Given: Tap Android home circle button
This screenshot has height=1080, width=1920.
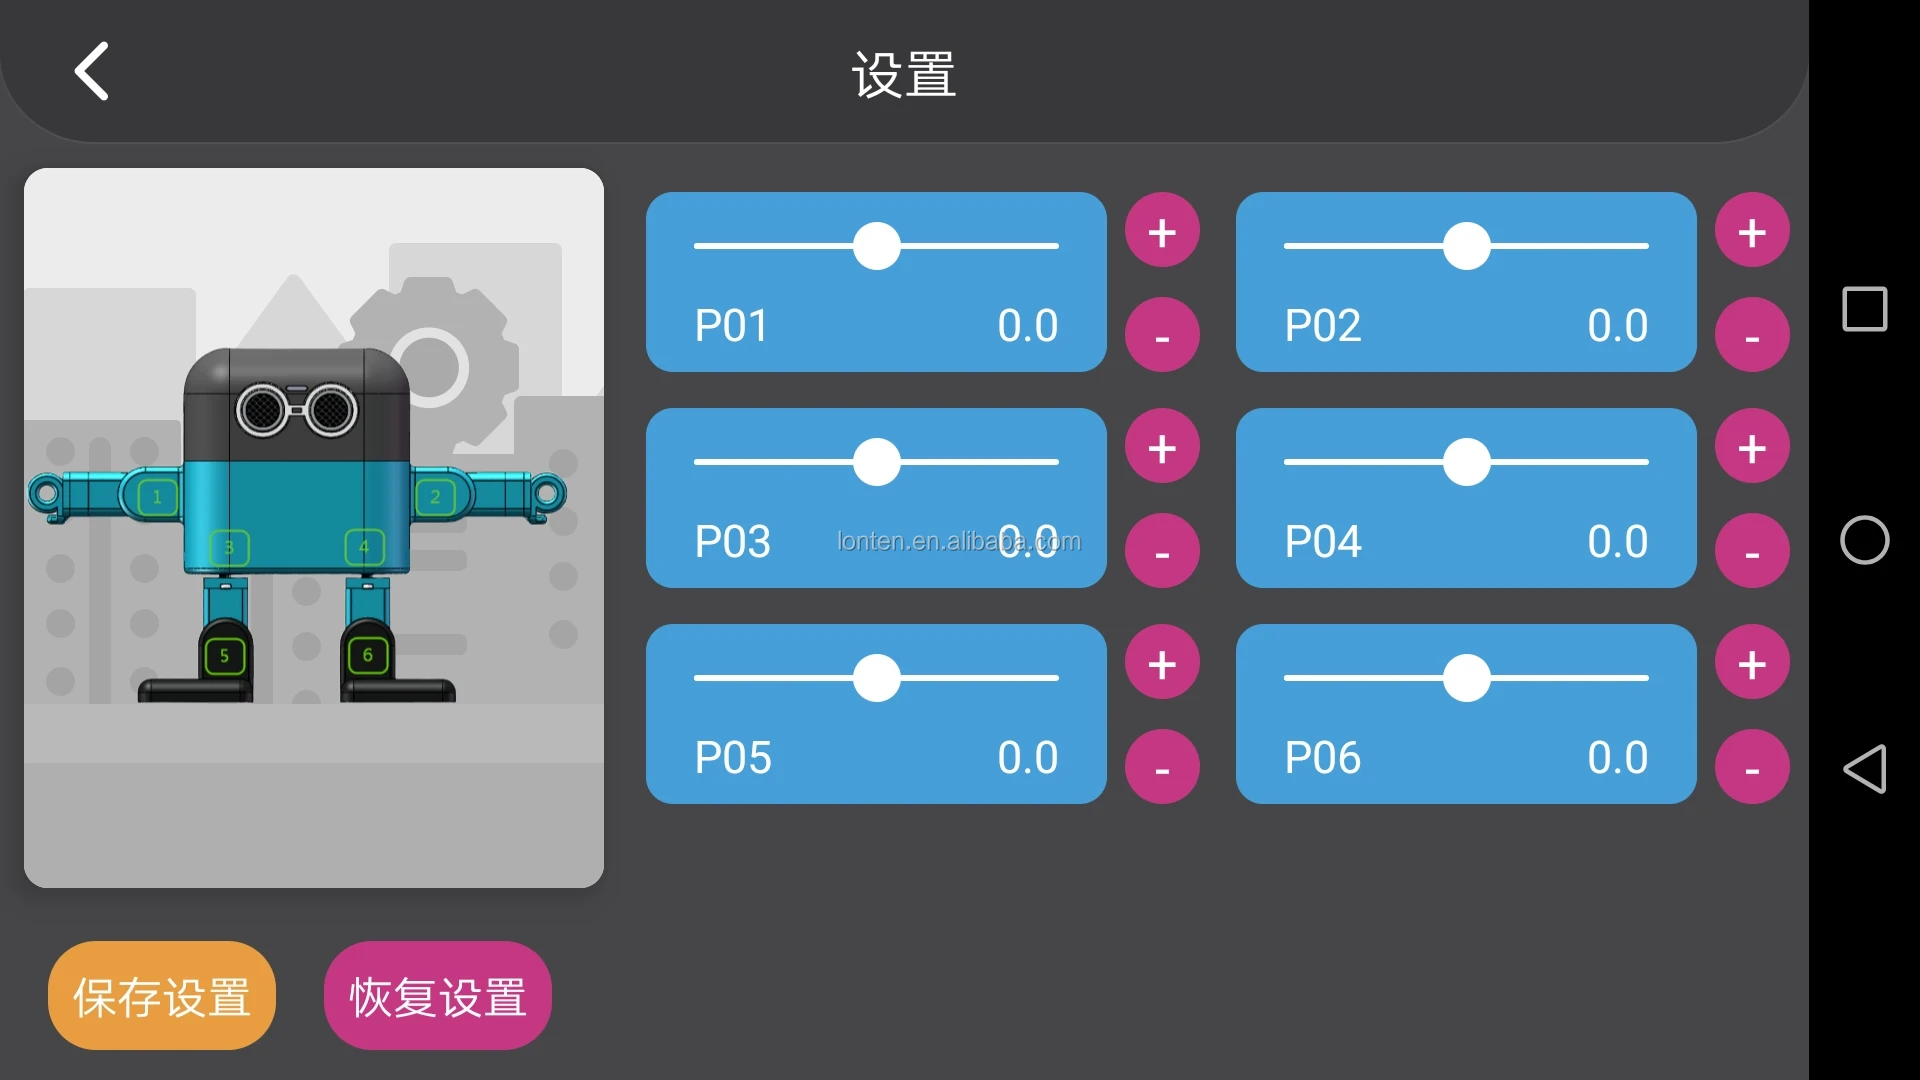Looking at the screenshot, I should 1864,541.
